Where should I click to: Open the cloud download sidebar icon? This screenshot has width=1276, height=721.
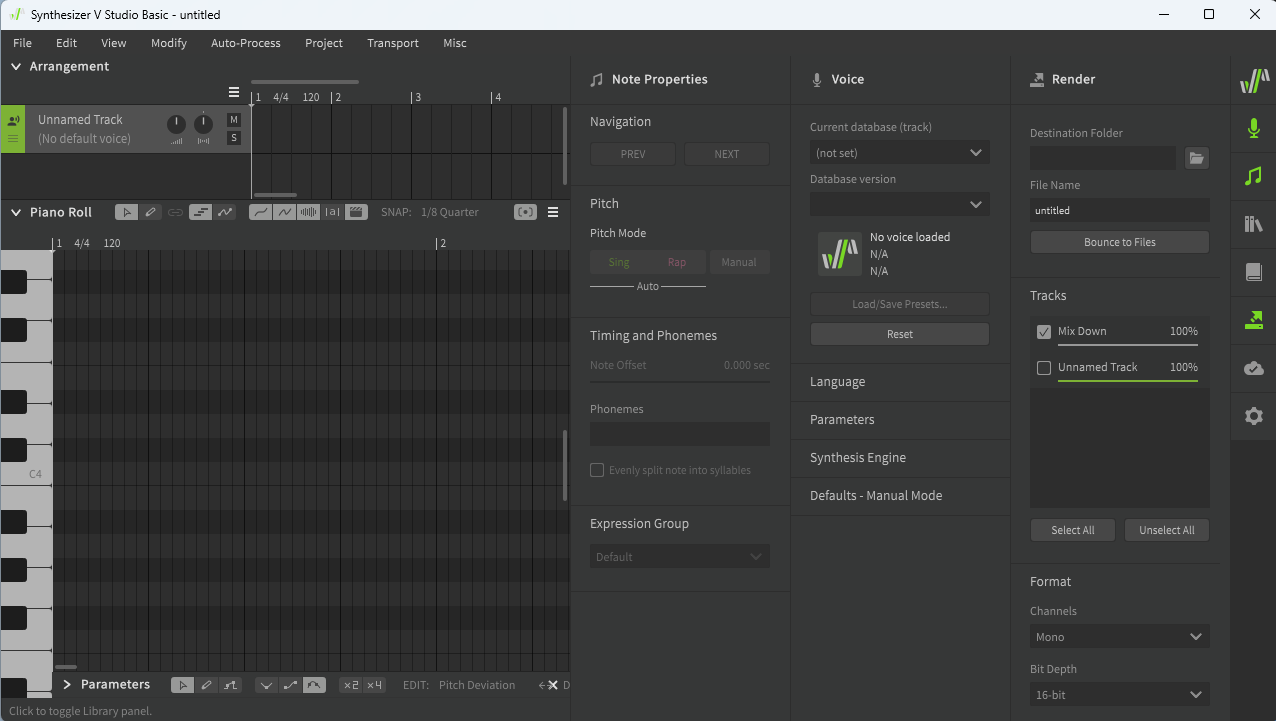1254,368
